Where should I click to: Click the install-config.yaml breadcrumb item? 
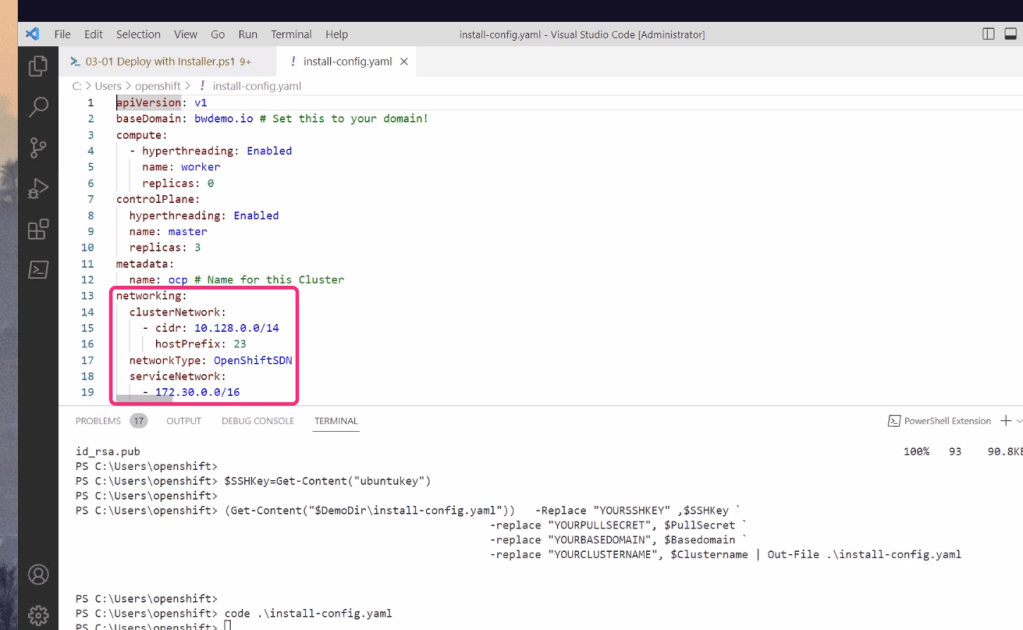[x=256, y=85]
